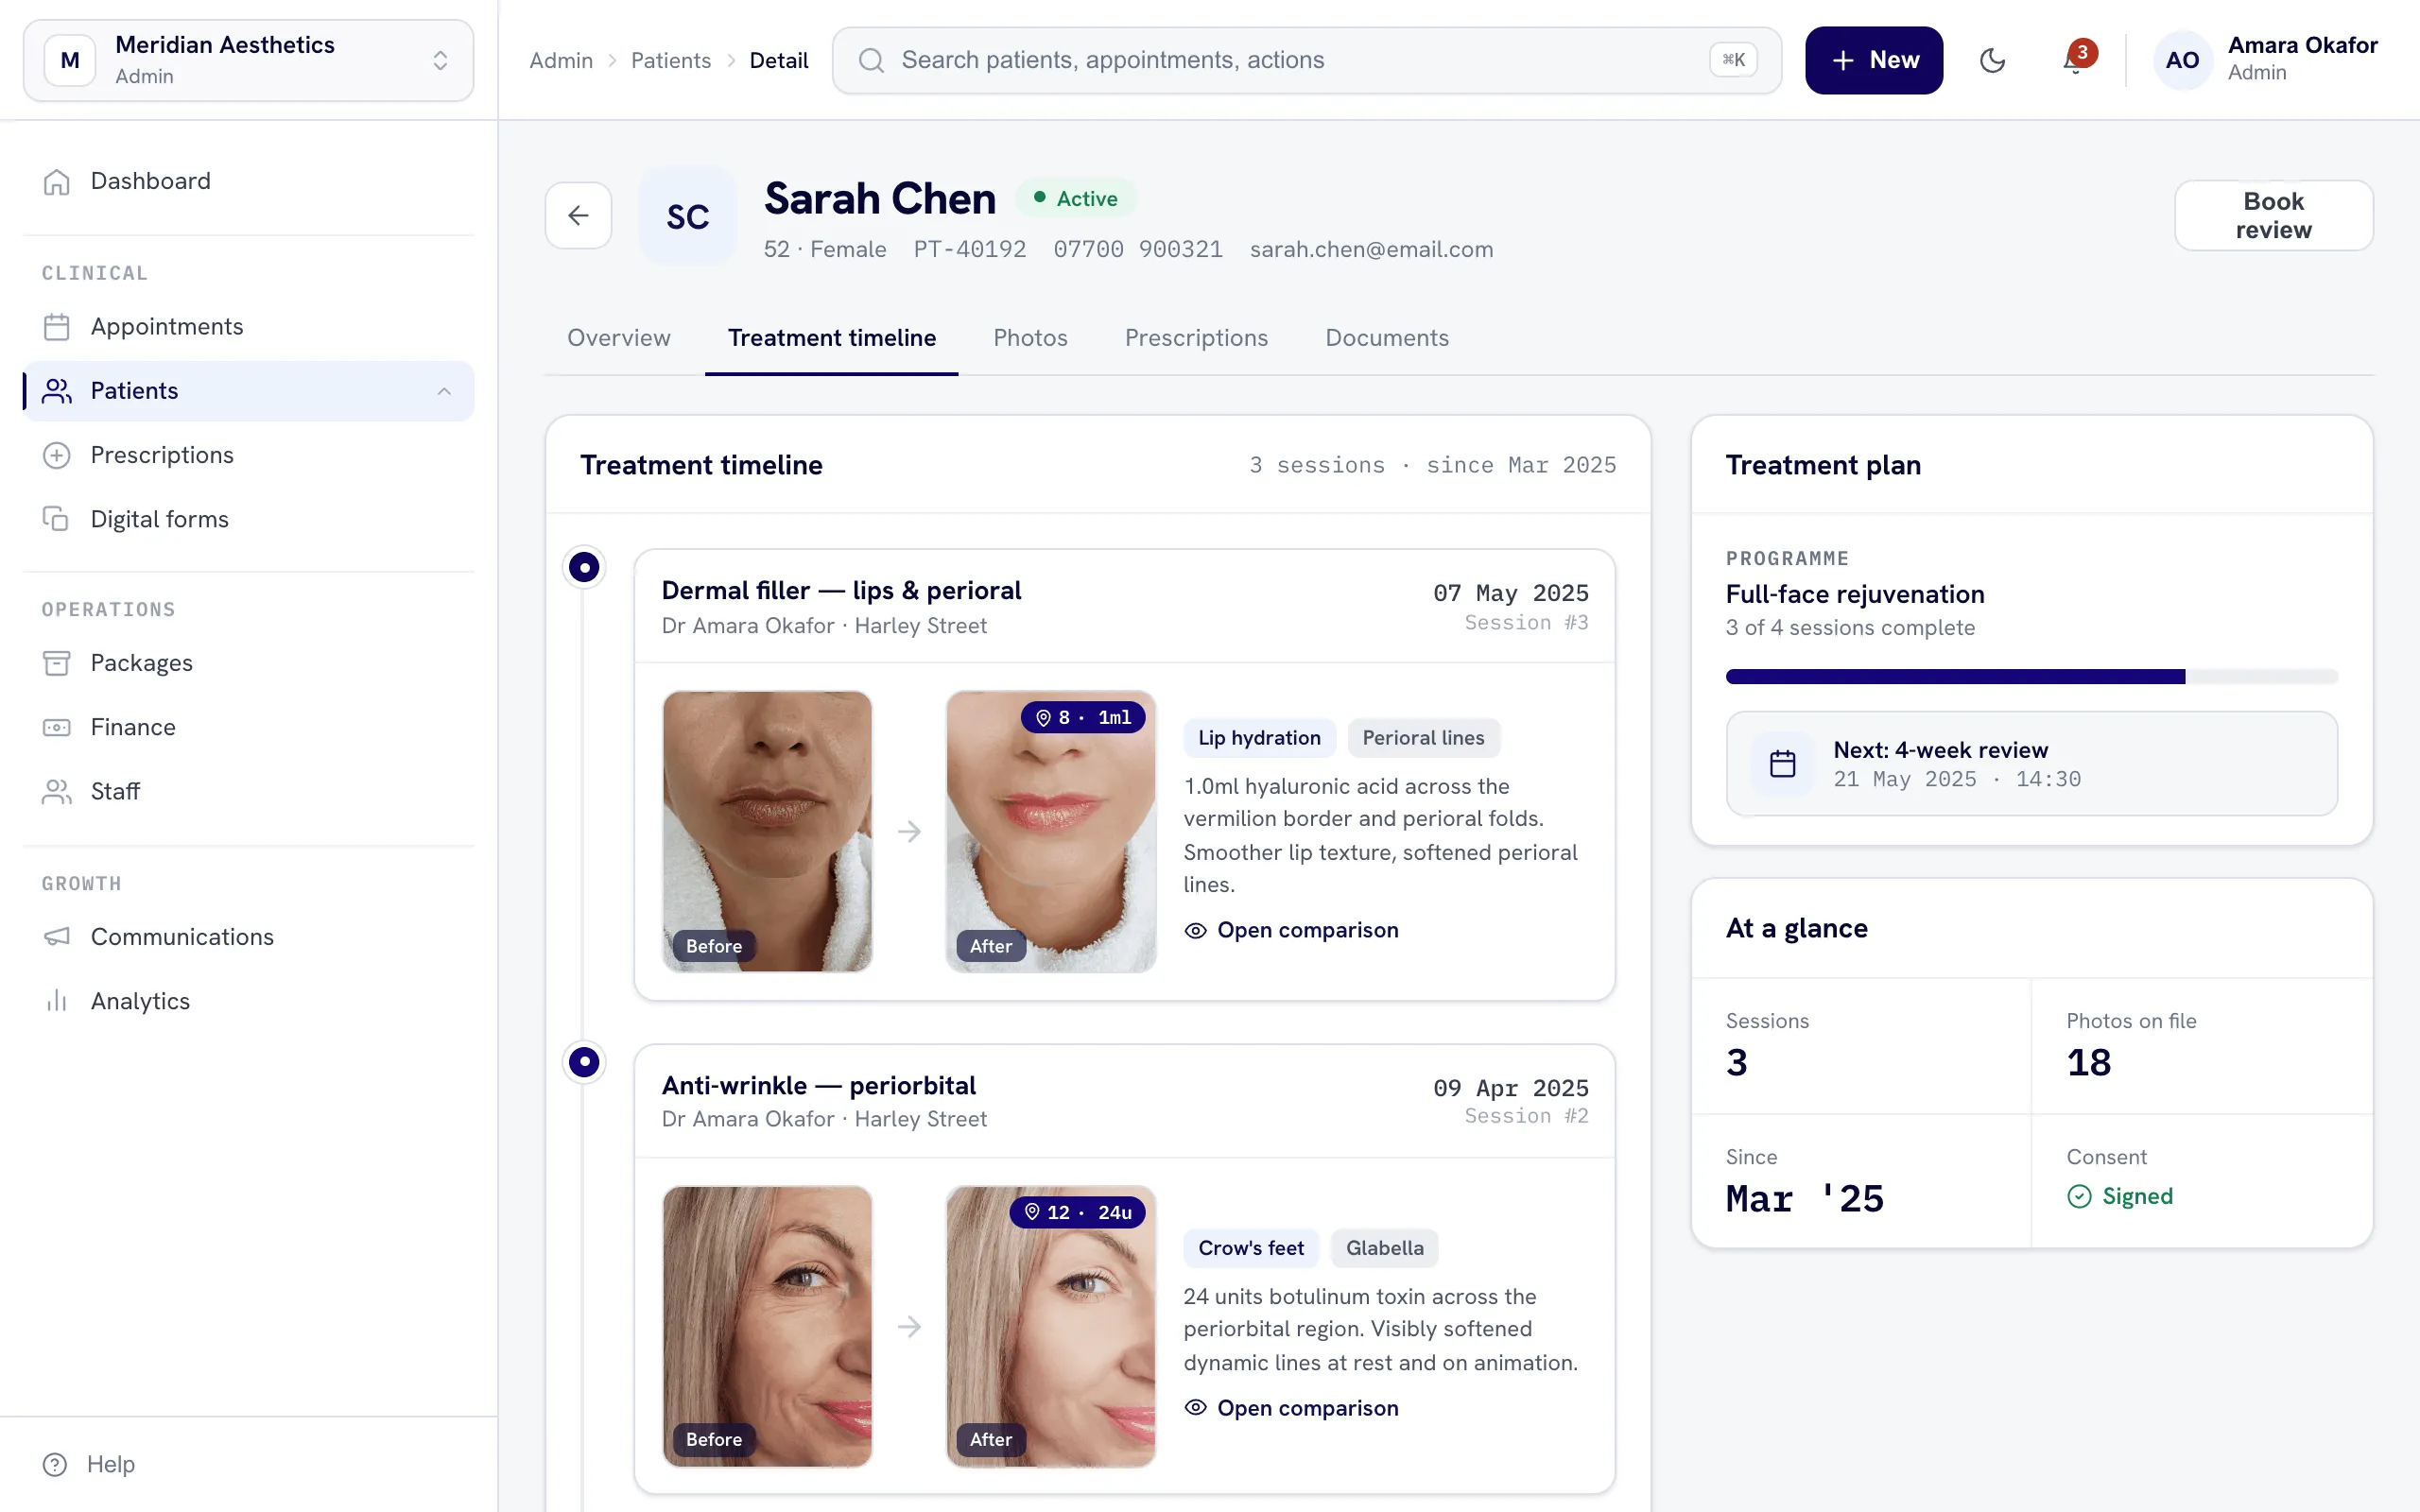This screenshot has width=2420, height=1512.
Task: Open comparison for Dermal filler session
Action: click(1291, 930)
